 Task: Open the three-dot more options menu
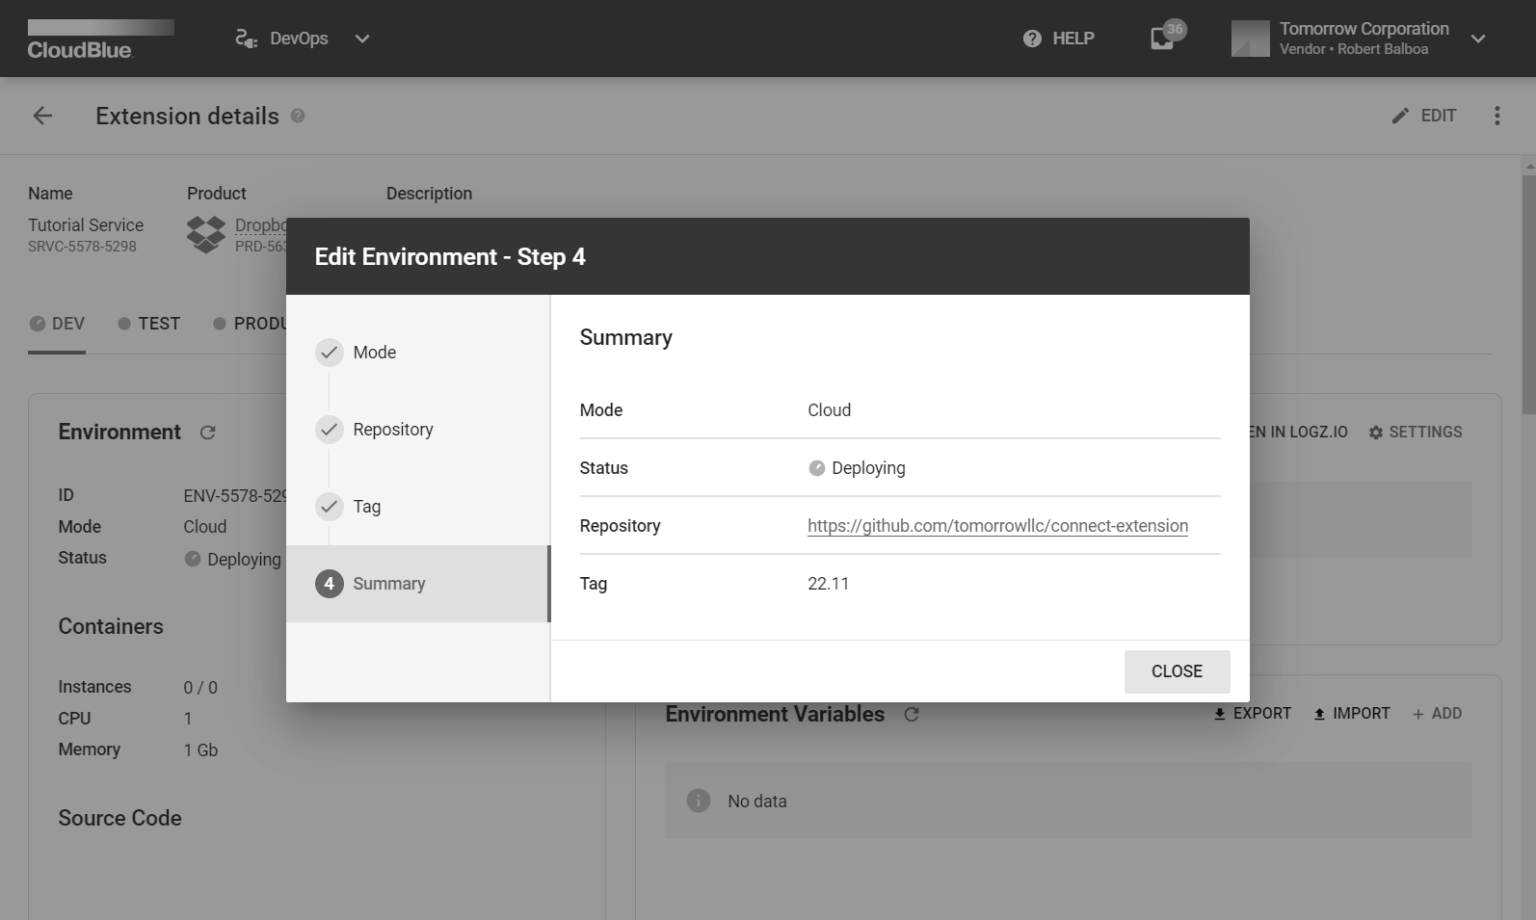tap(1497, 116)
